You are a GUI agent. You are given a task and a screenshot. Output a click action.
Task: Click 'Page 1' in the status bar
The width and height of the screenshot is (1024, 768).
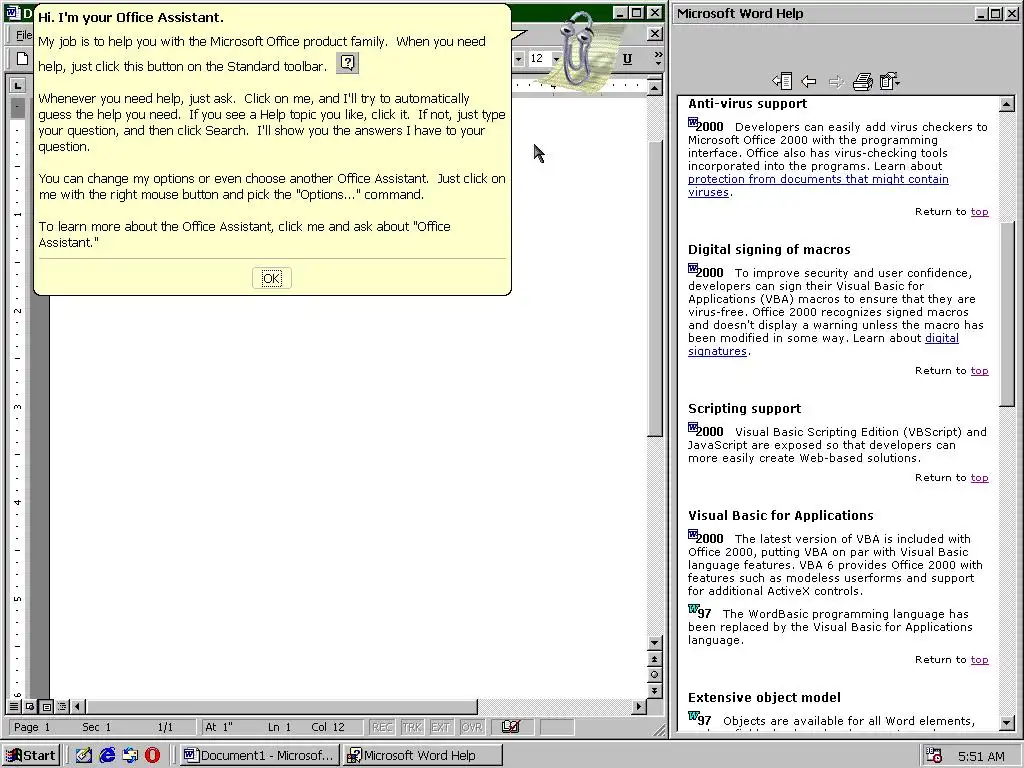coord(32,727)
